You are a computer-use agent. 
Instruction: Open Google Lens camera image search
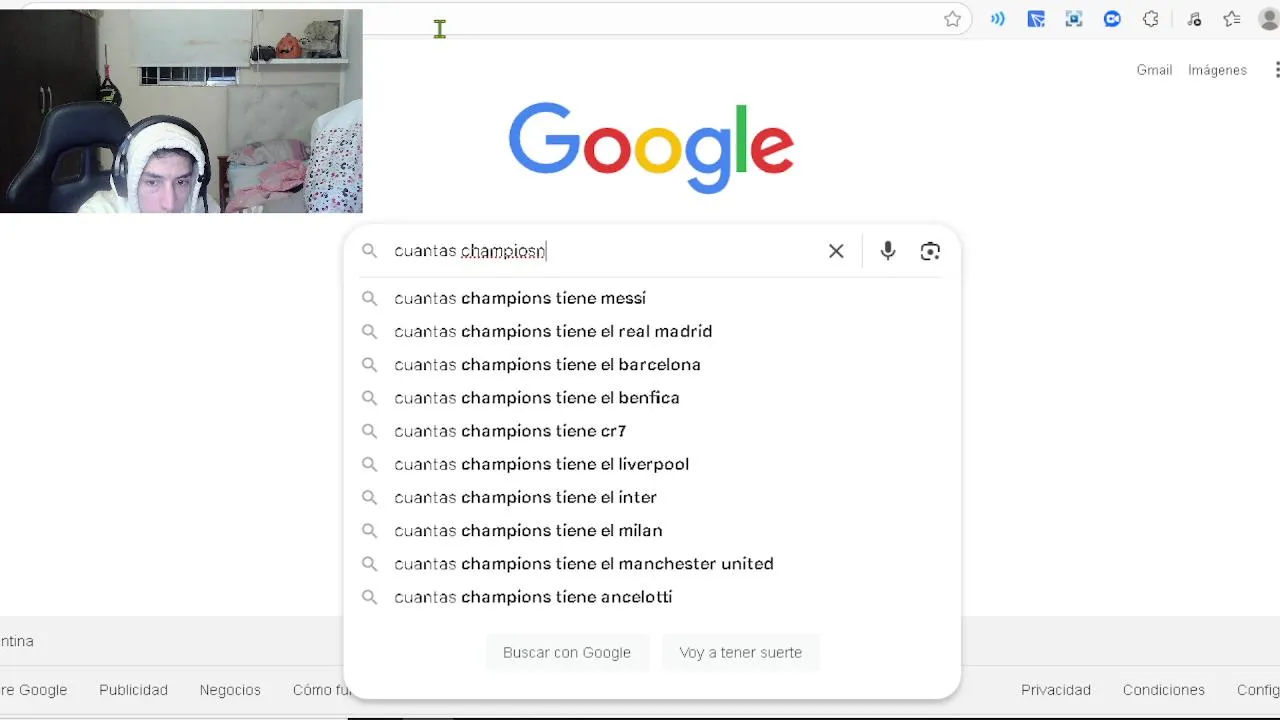(x=930, y=251)
